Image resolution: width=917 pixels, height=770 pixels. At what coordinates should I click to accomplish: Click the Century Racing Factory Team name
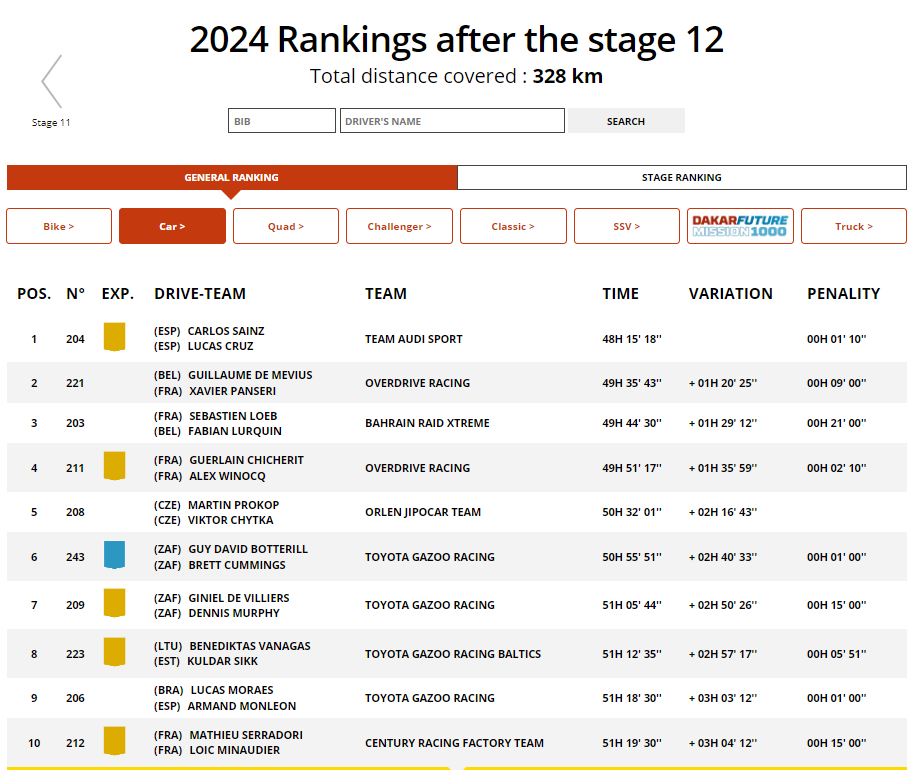454,743
